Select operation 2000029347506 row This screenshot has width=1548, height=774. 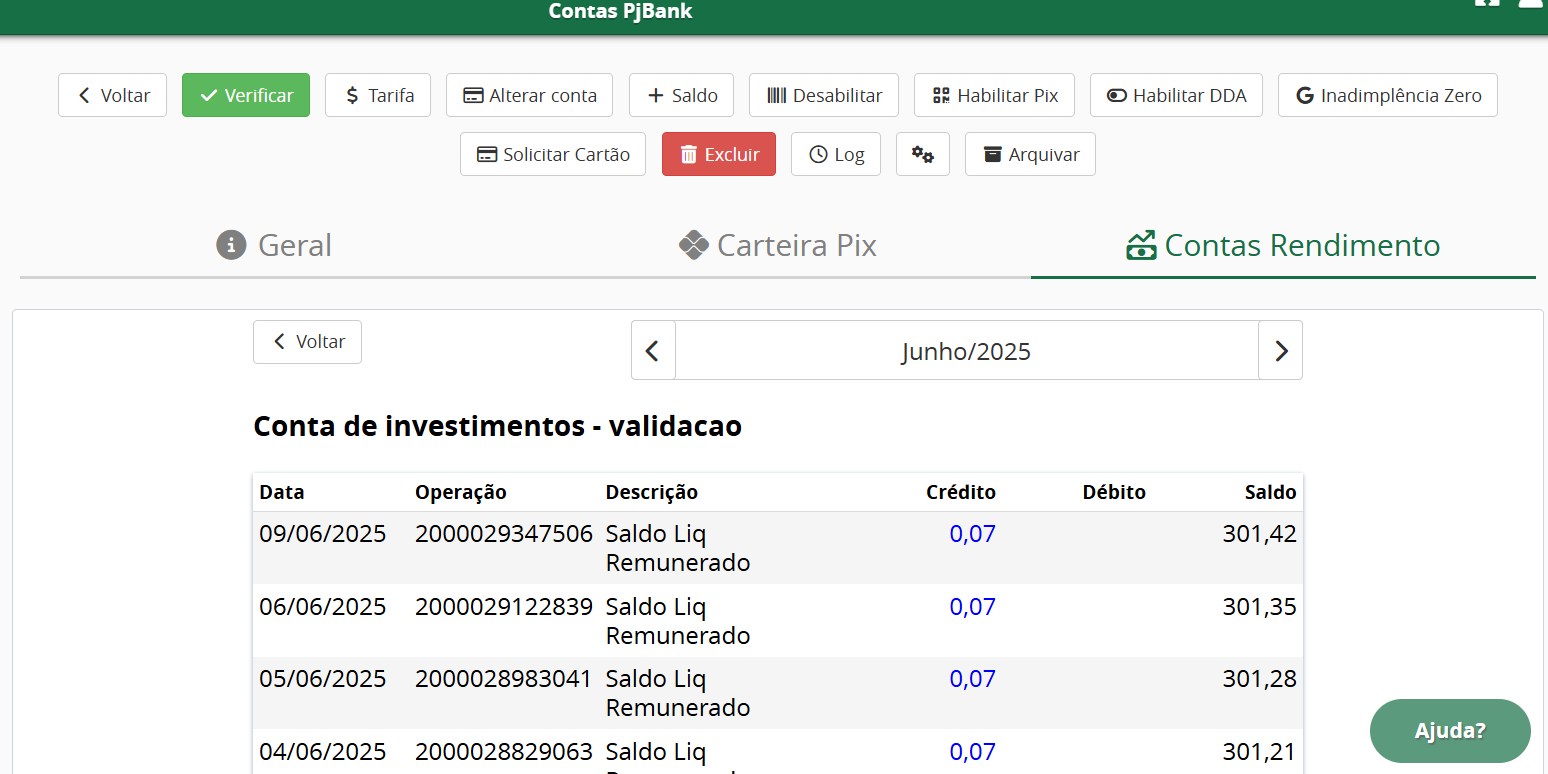[x=503, y=534]
